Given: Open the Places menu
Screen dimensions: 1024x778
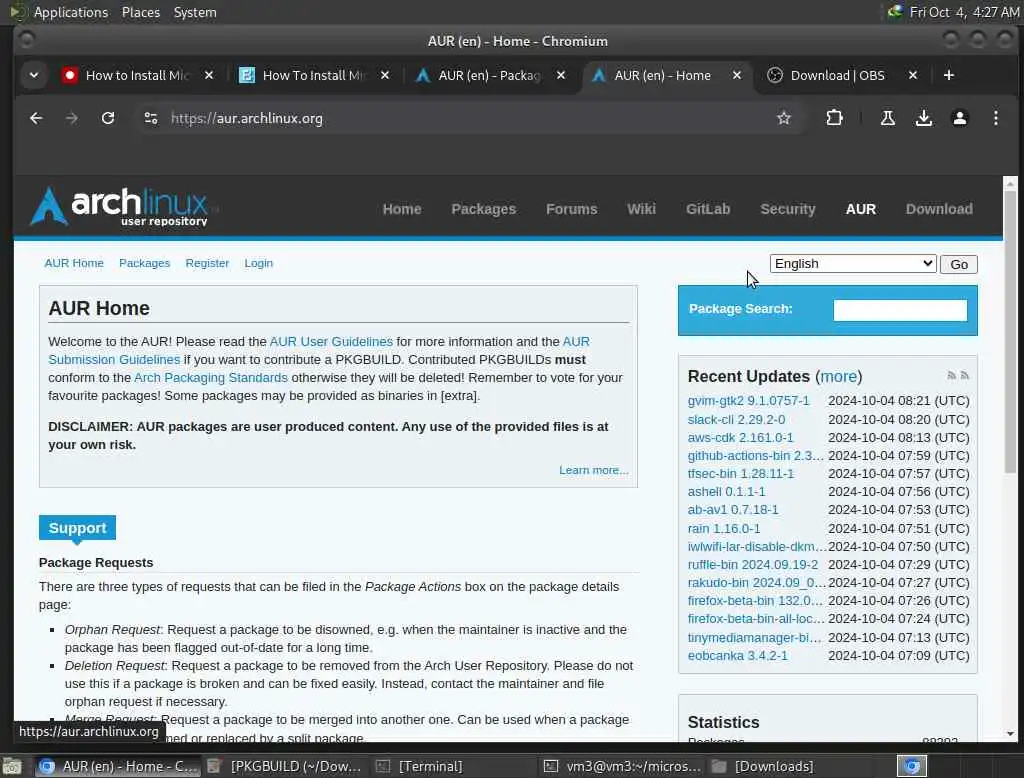Looking at the screenshot, I should pos(140,12).
